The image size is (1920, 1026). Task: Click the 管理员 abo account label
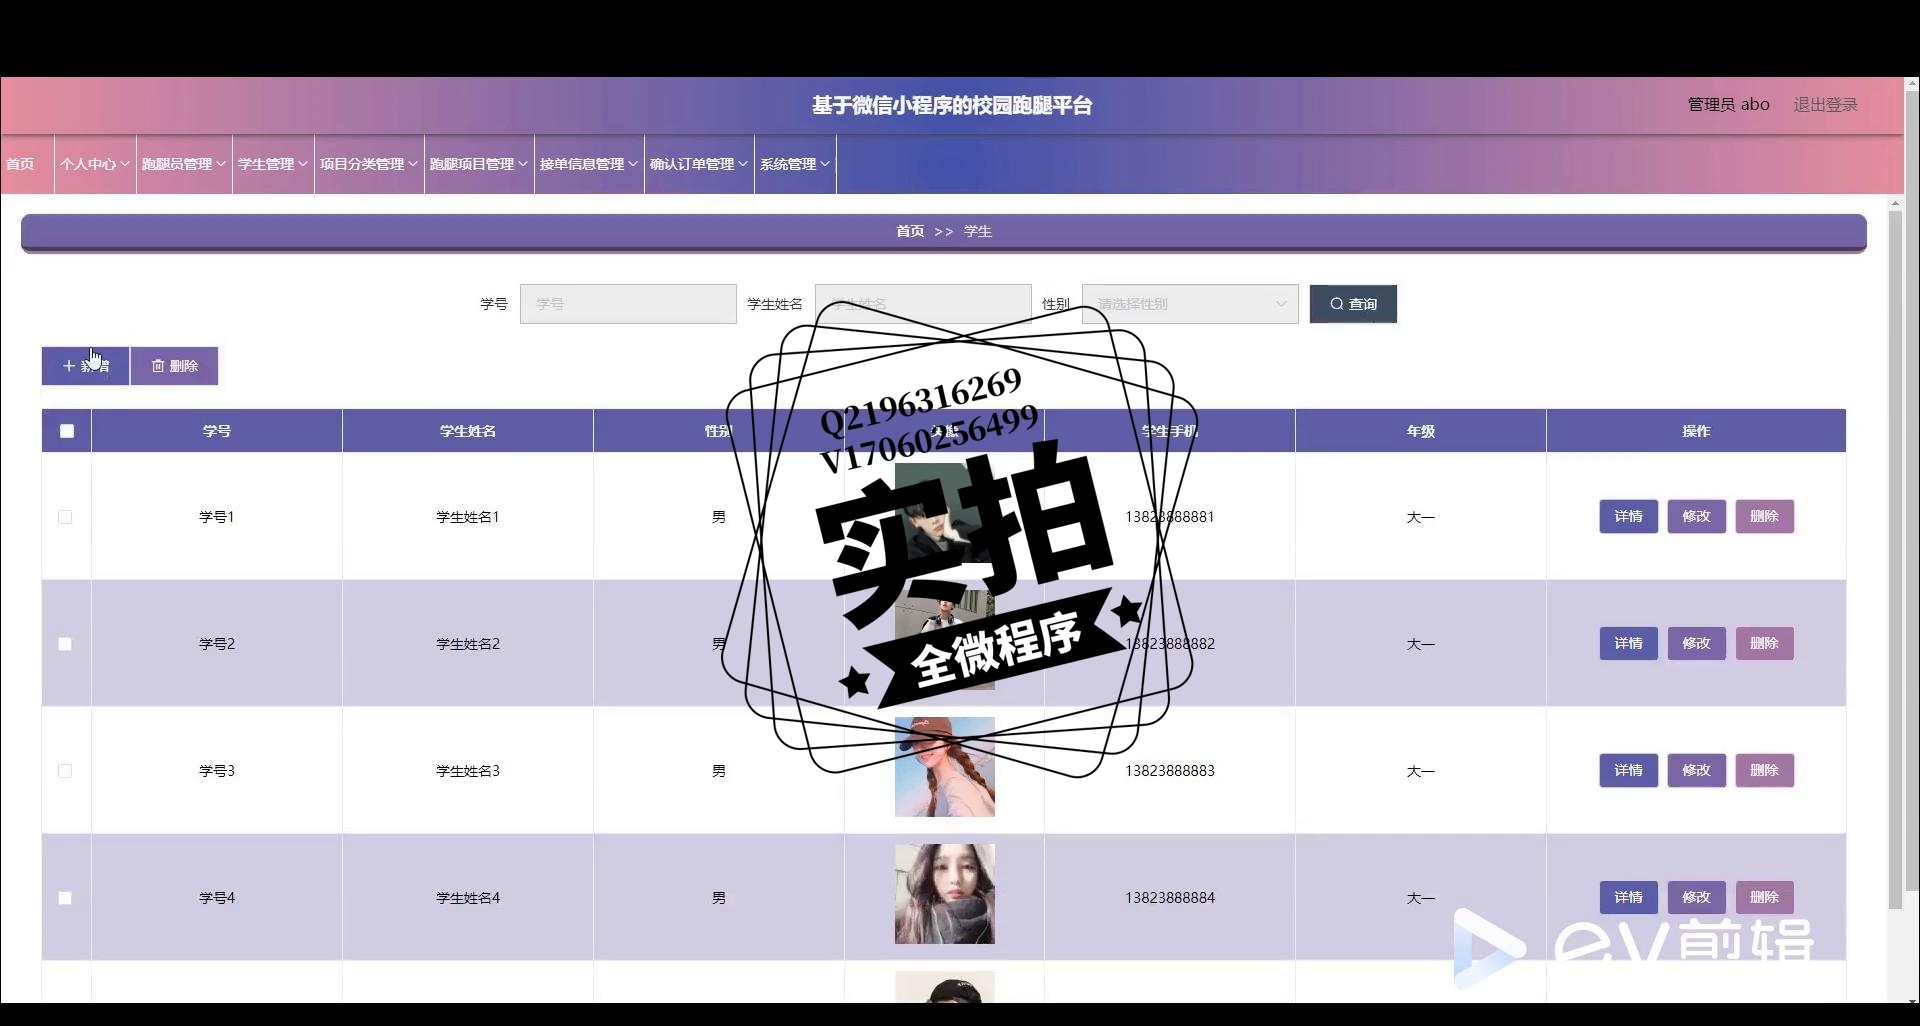1728,105
